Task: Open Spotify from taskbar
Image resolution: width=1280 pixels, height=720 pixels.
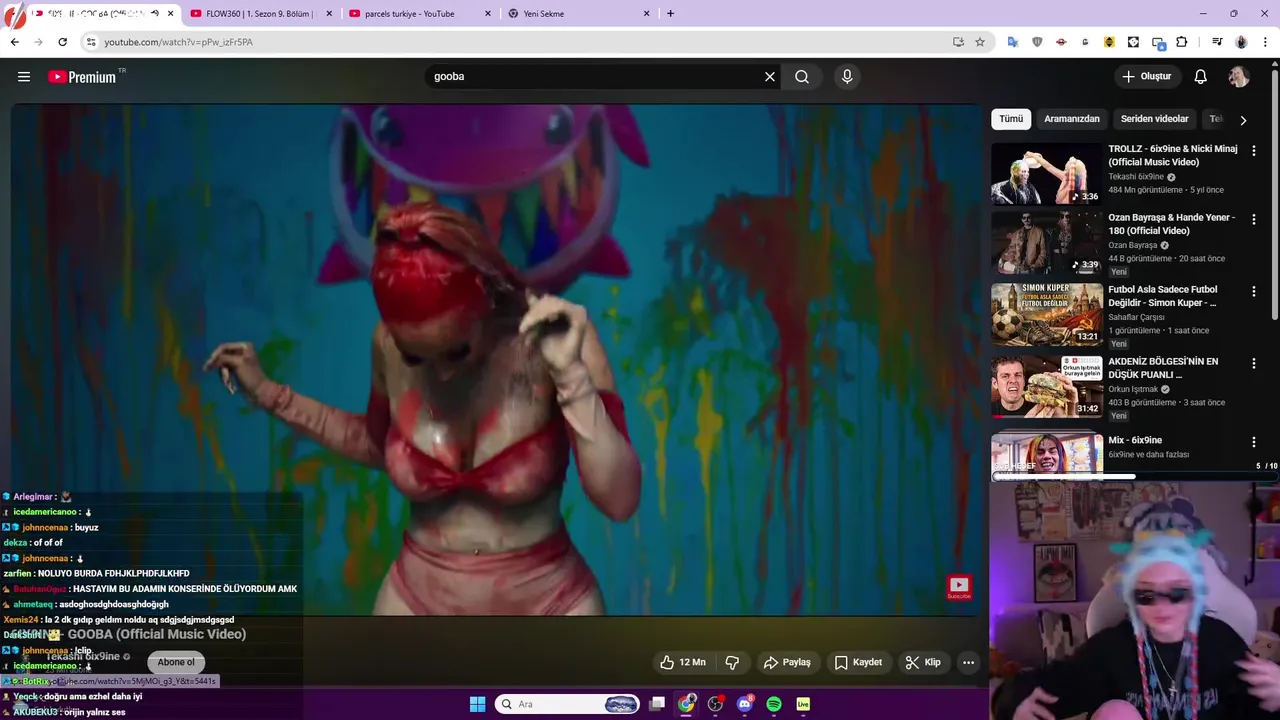Action: pos(774,704)
